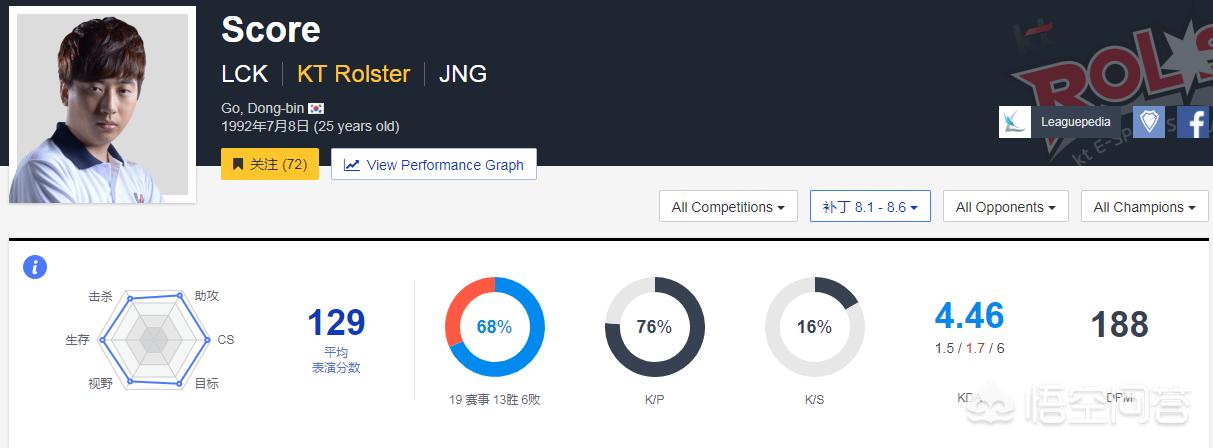The height and width of the screenshot is (448, 1213).
Task: Click the bookmark icon on follow button
Action: [x=238, y=164]
